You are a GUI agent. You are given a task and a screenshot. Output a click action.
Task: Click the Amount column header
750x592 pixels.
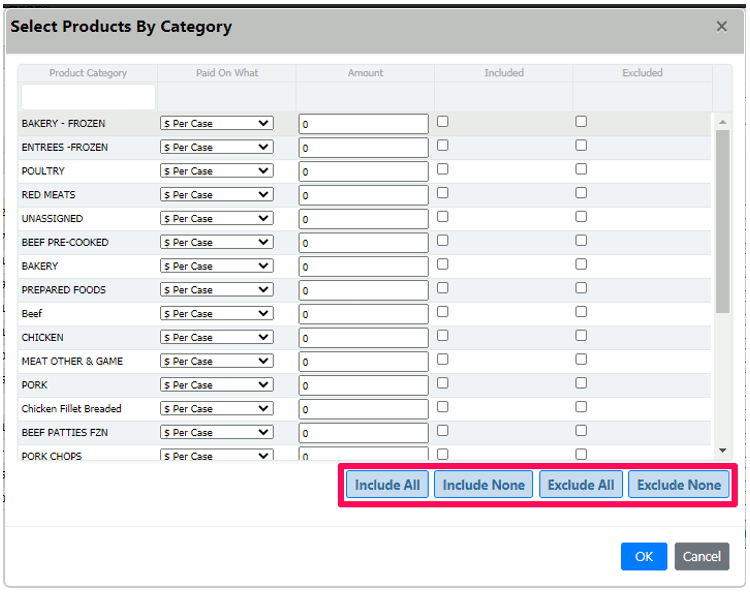365,73
